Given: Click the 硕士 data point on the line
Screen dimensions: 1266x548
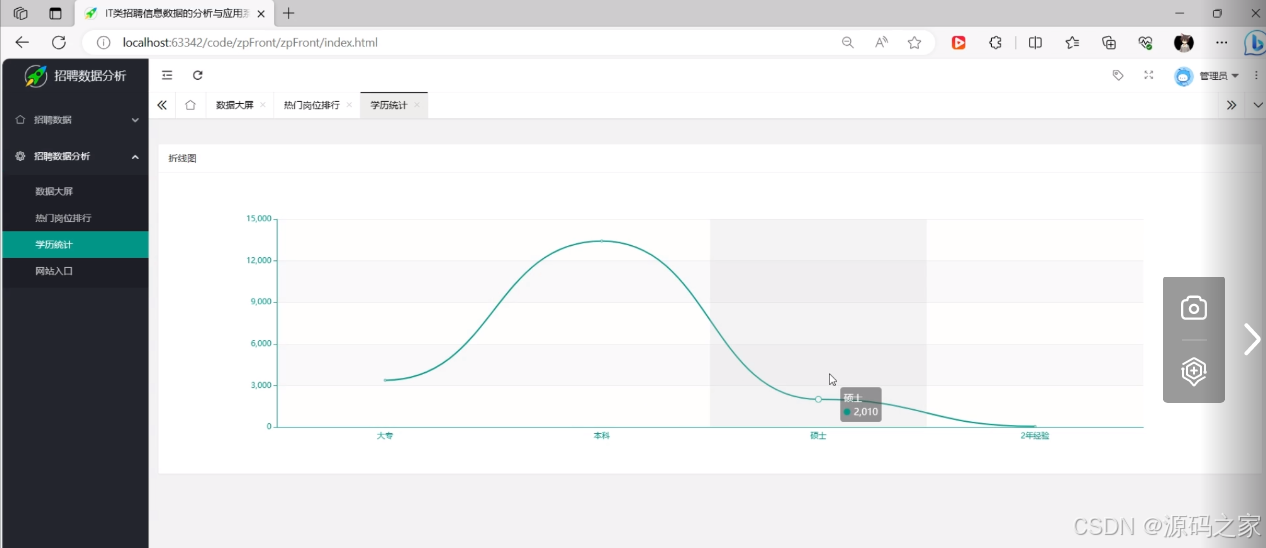Looking at the screenshot, I should (x=818, y=399).
